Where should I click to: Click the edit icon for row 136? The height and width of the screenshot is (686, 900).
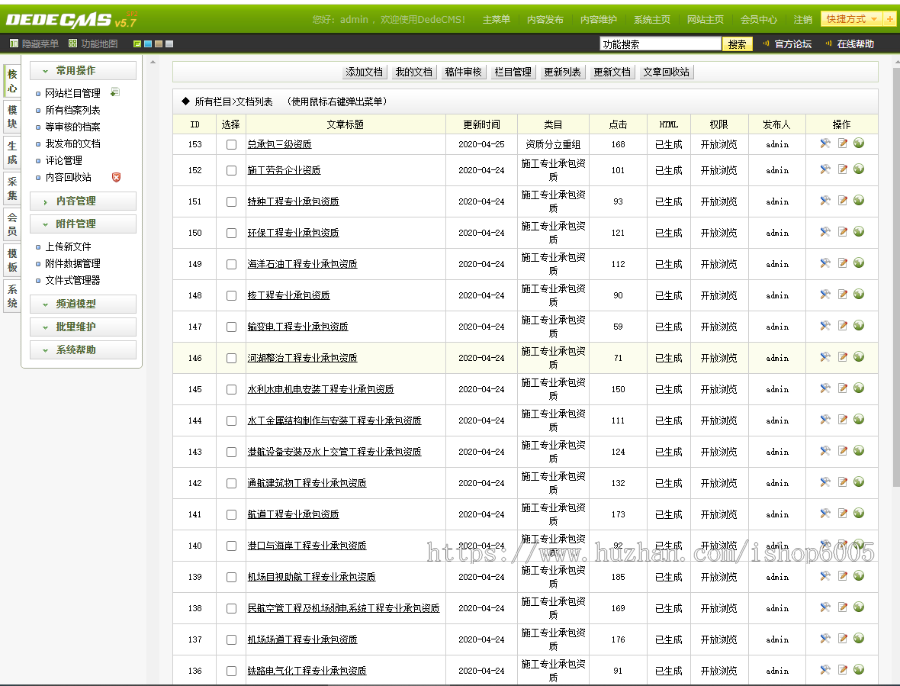click(842, 669)
